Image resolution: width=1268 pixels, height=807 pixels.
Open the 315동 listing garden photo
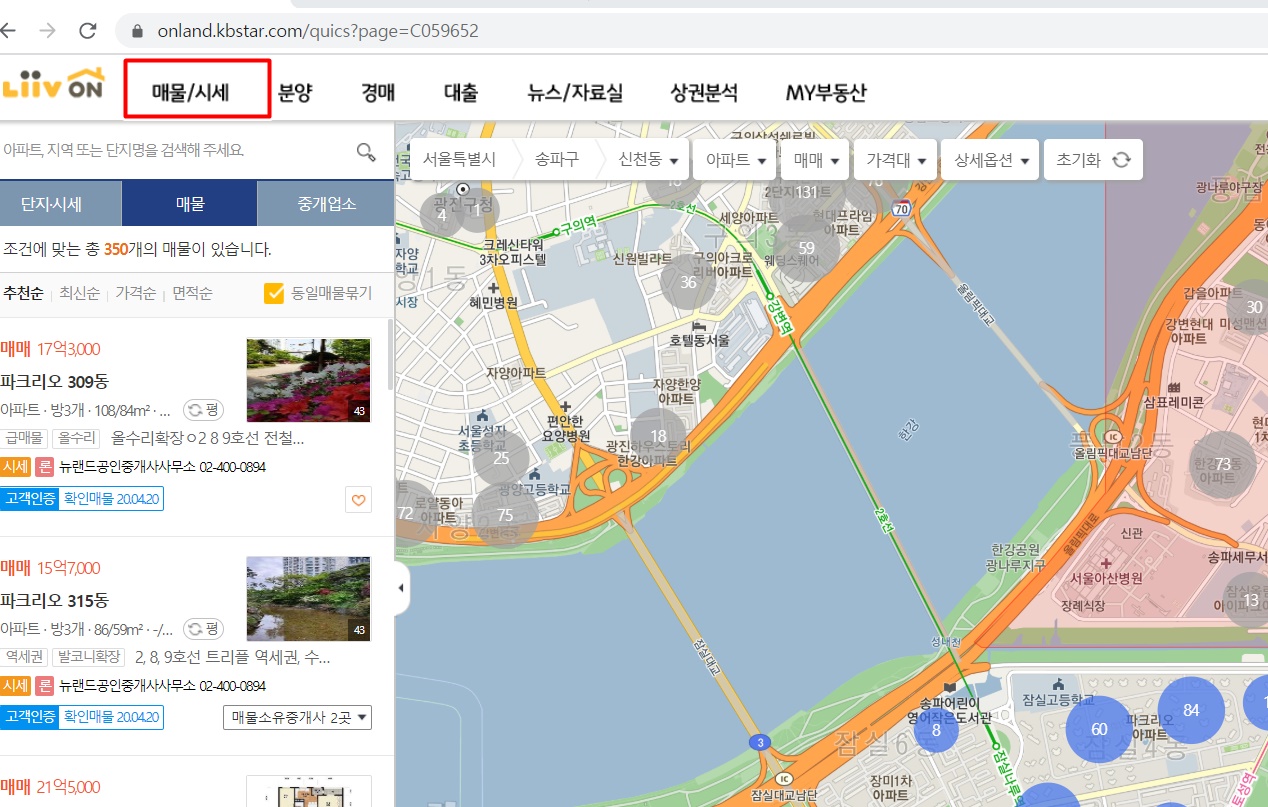[309, 598]
